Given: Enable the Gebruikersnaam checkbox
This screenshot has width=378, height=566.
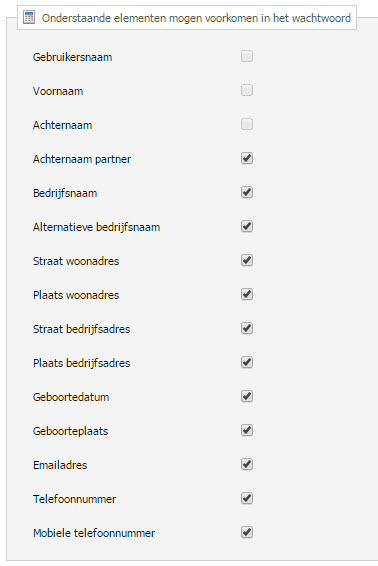Looking at the screenshot, I should point(247,56).
